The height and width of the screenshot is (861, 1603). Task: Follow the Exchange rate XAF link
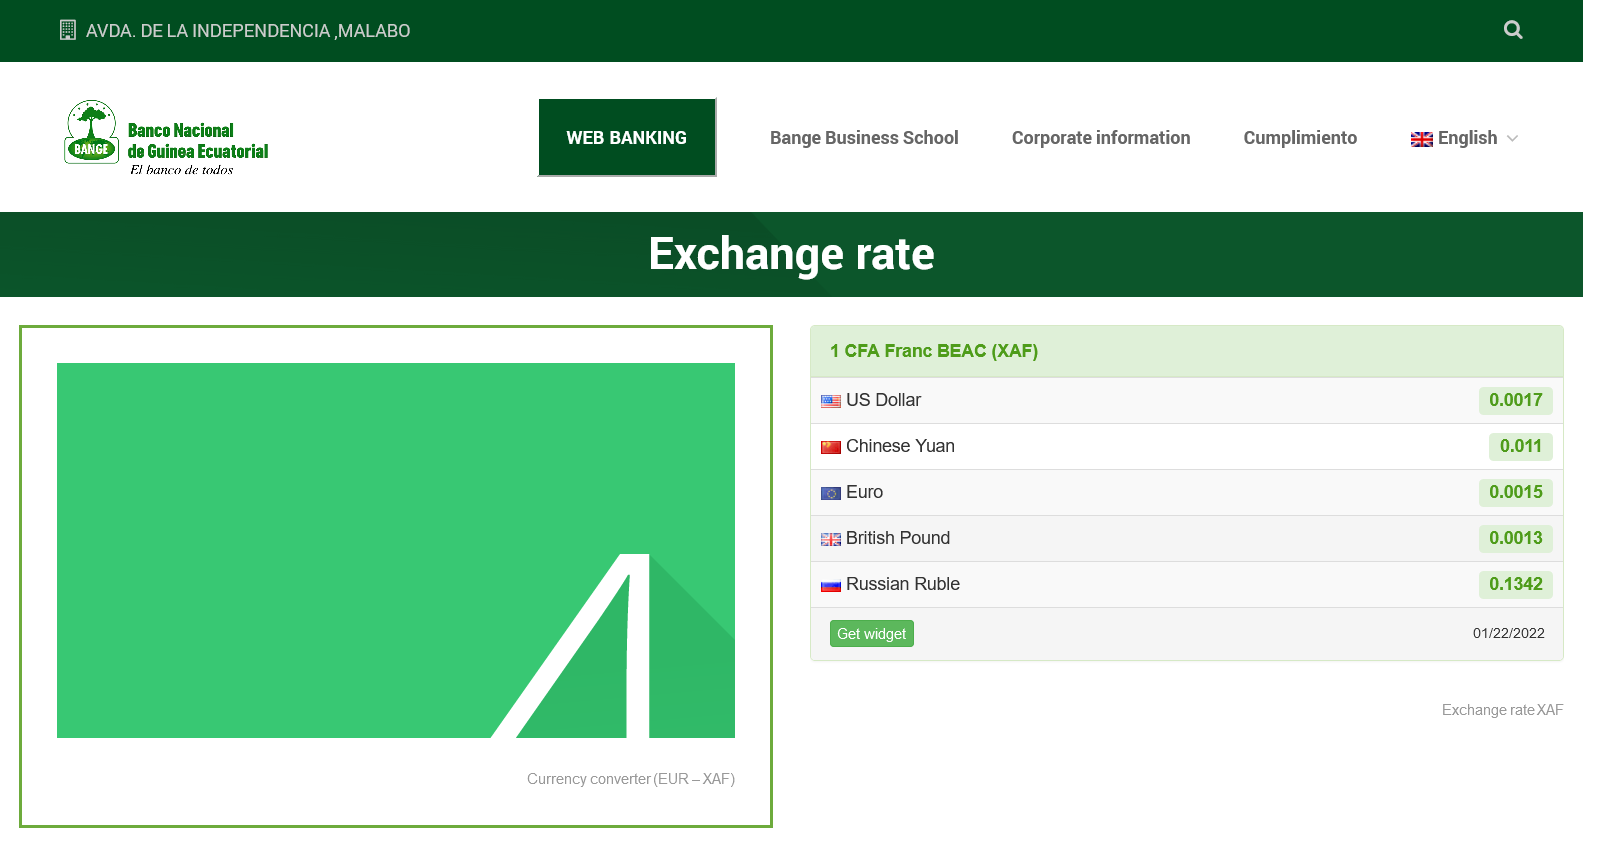click(1501, 710)
